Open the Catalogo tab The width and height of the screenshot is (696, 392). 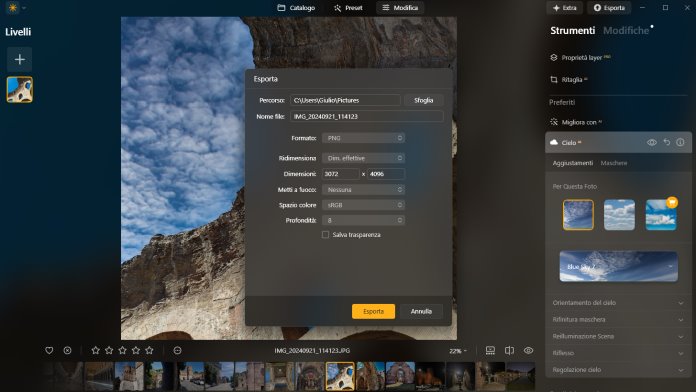[296, 8]
